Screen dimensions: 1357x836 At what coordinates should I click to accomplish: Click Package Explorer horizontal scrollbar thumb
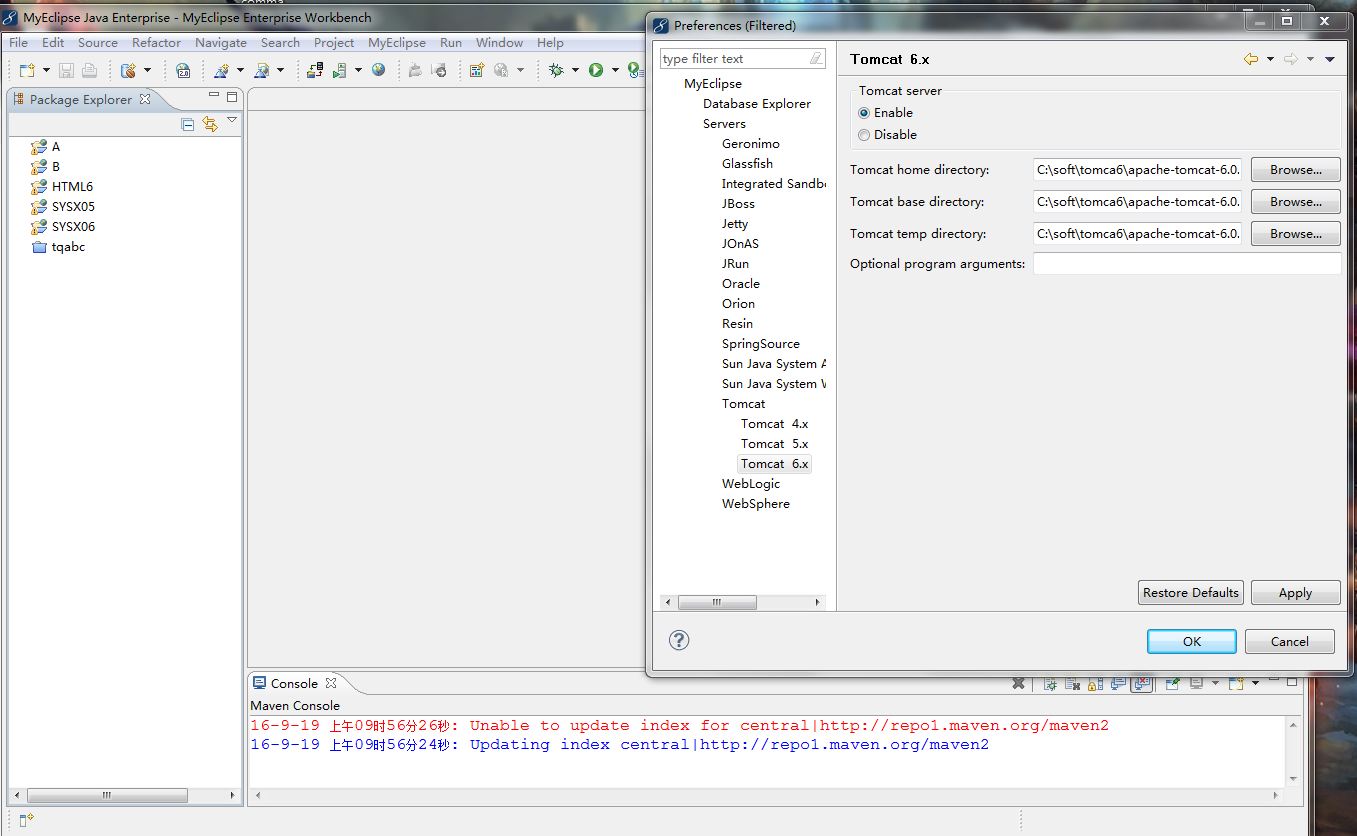(x=107, y=796)
